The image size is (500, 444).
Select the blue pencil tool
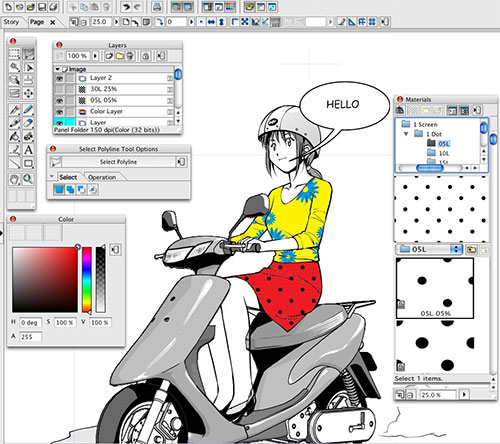tap(29, 110)
